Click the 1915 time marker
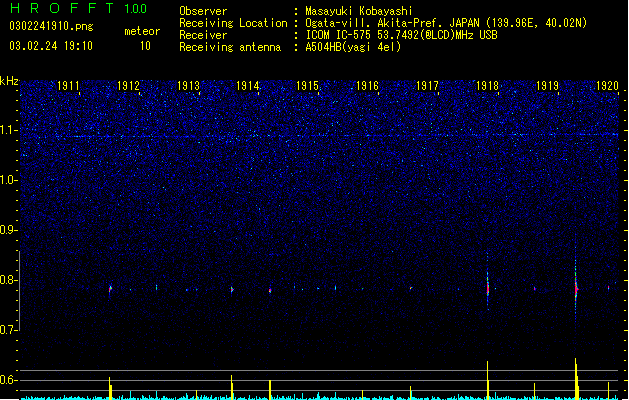Screen dimensions: 629x400 coord(307,86)
